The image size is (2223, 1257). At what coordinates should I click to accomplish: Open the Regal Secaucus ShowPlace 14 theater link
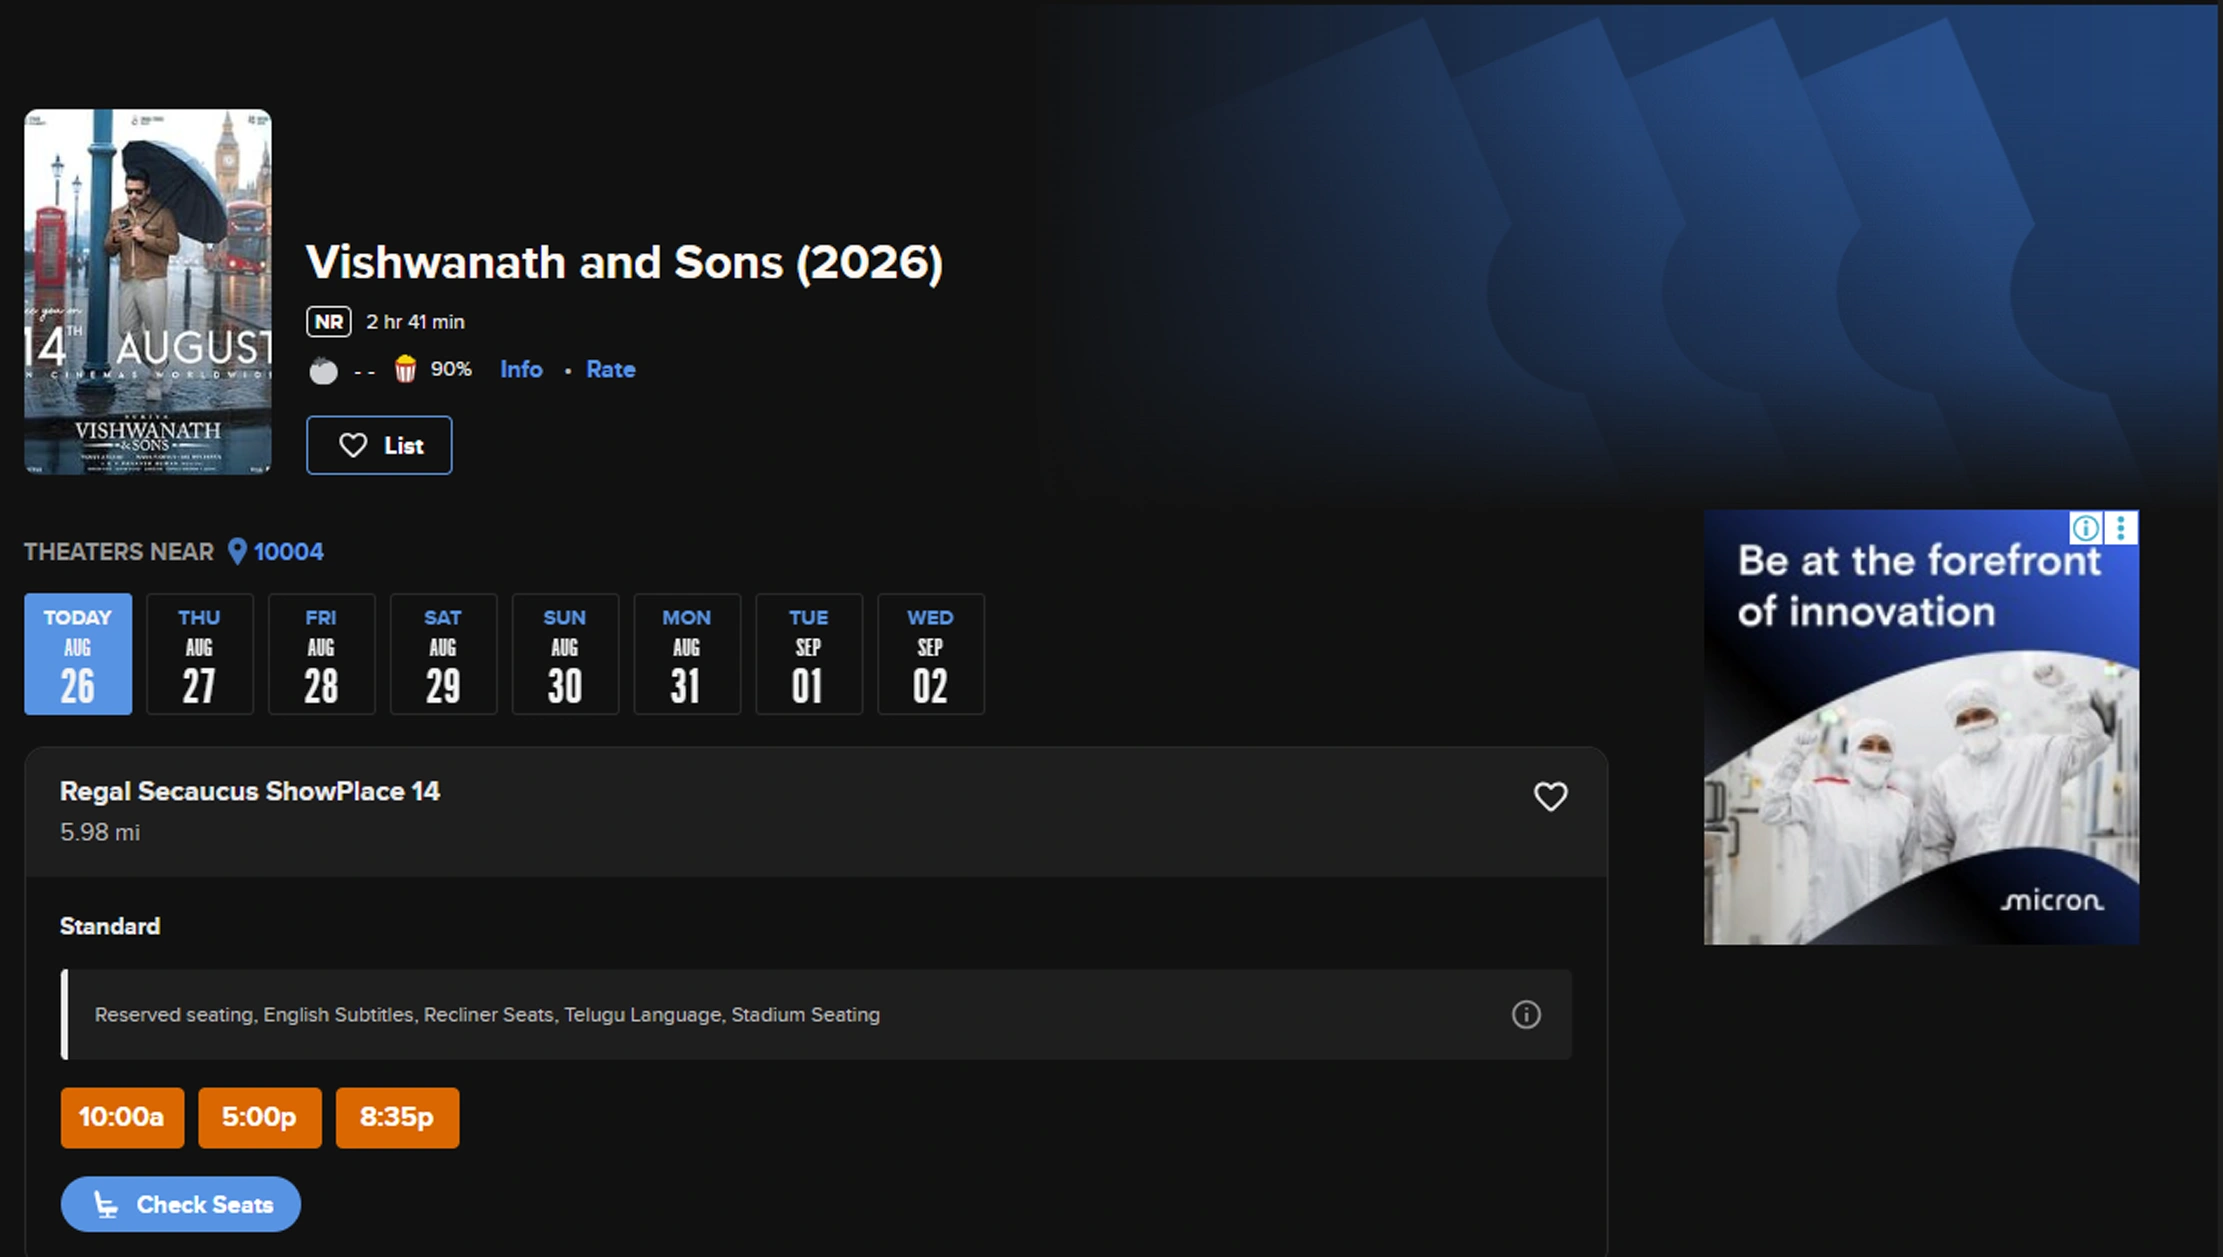pos(250,791)
